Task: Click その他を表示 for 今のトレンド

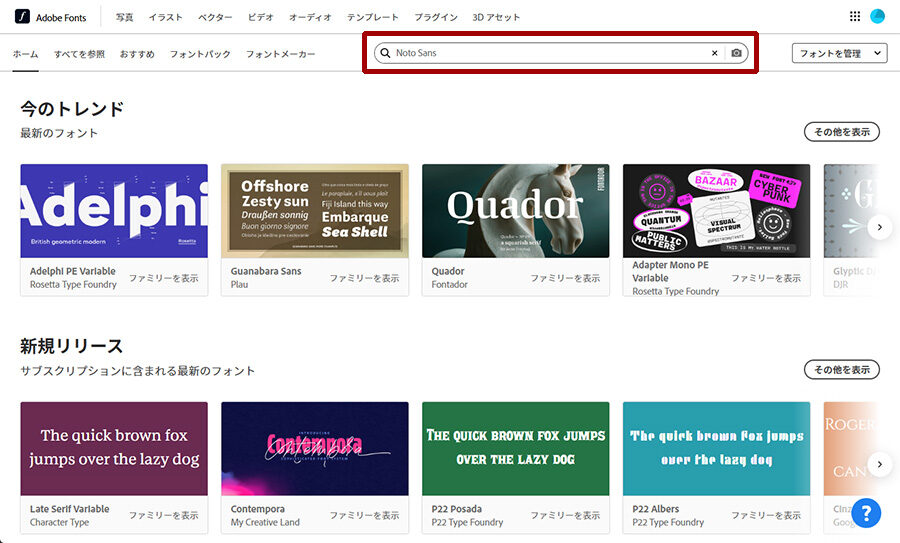Action: (x=841, y=132)
